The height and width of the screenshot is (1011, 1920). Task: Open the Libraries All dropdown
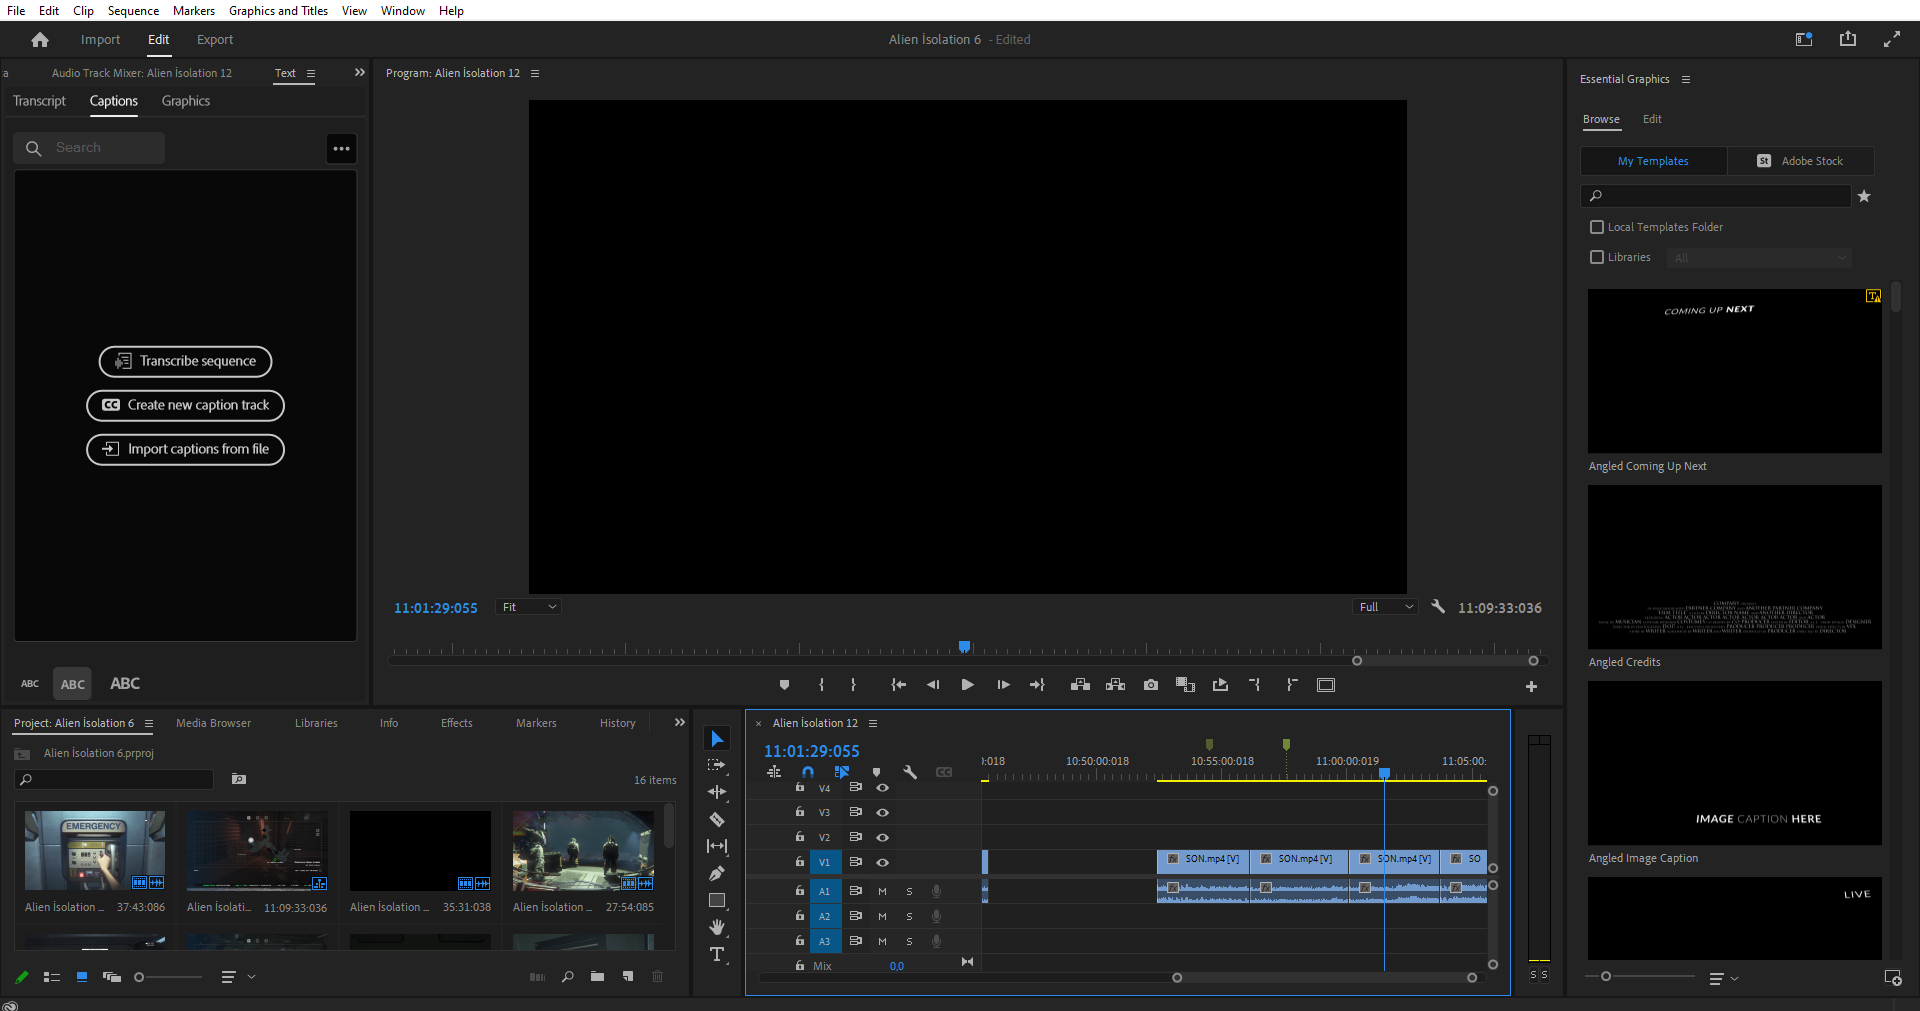click(x=1758, y=257)
